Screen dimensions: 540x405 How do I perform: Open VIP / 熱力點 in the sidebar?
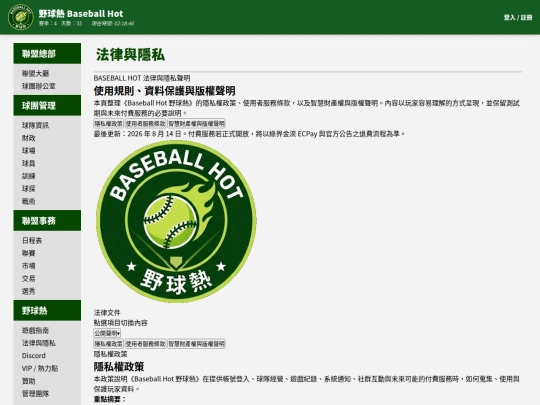pos(40,368)
